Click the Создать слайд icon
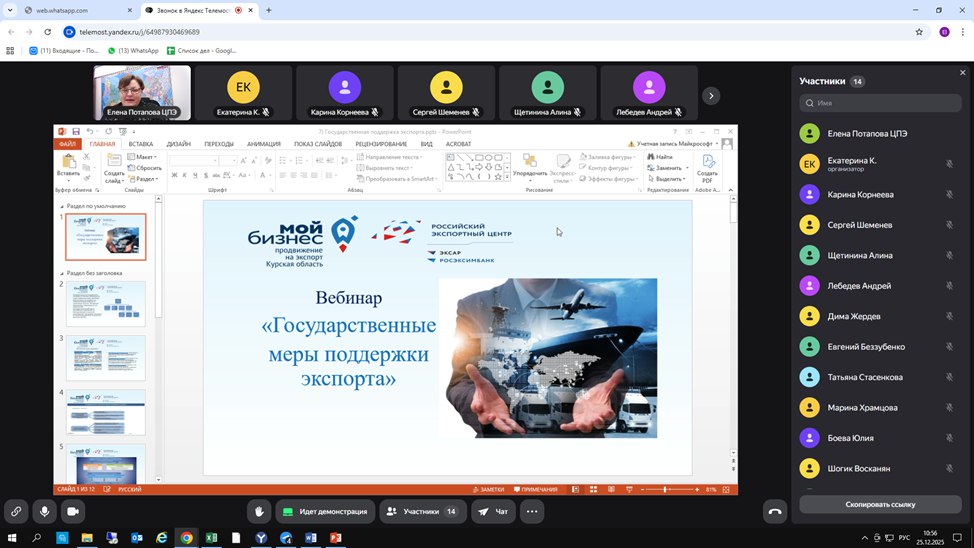974x548 pixels. click(114, 160)
